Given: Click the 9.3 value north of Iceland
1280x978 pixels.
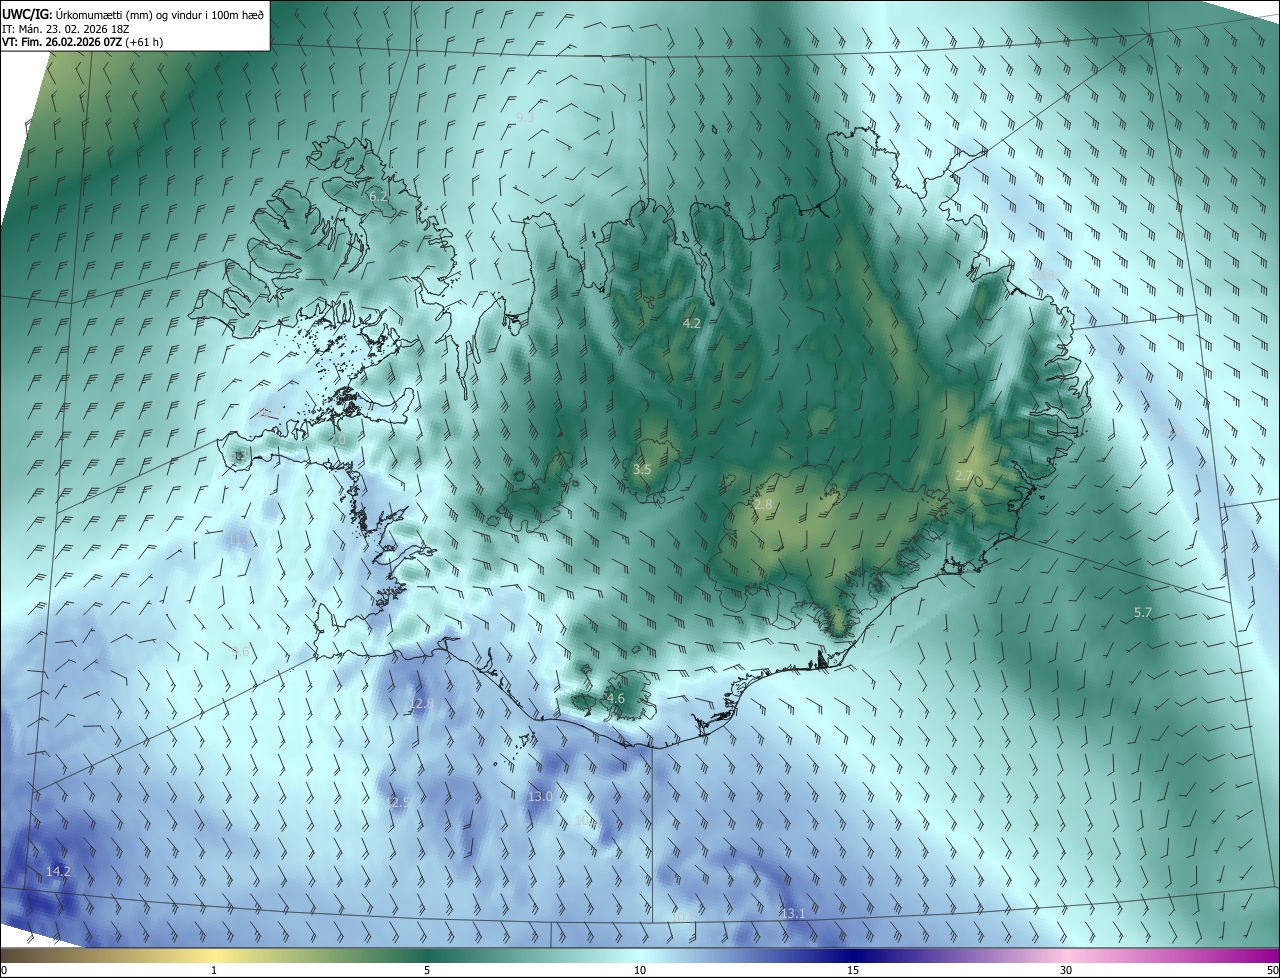Looking at the screenshot, I should 525,117.
